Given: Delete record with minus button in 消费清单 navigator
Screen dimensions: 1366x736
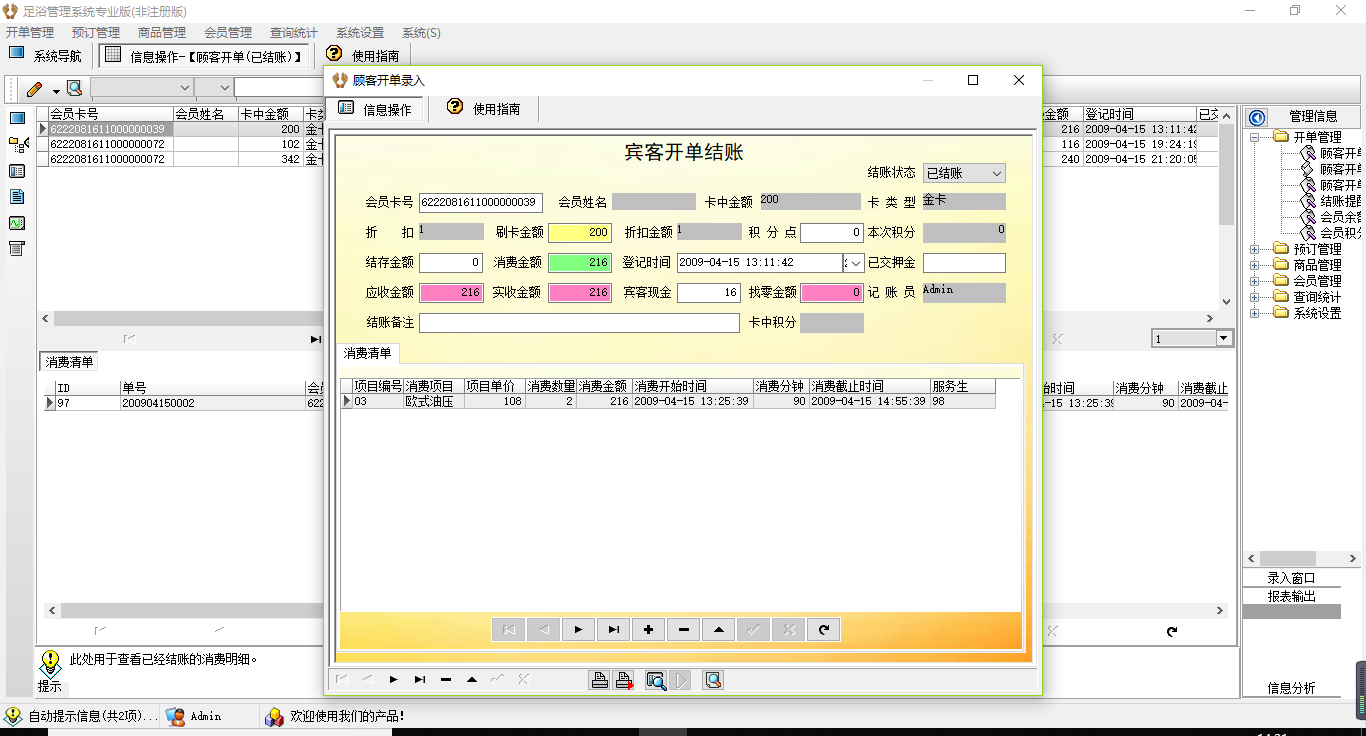Looking at the screenshot, I should pyautogui.click(x=683, y=629).
